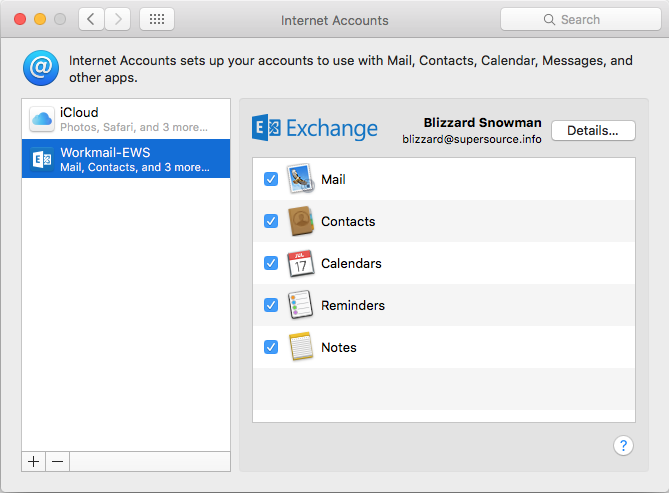Open the Details… button
The height and width of the screenshot is (493, 669).
click(593, 130)
